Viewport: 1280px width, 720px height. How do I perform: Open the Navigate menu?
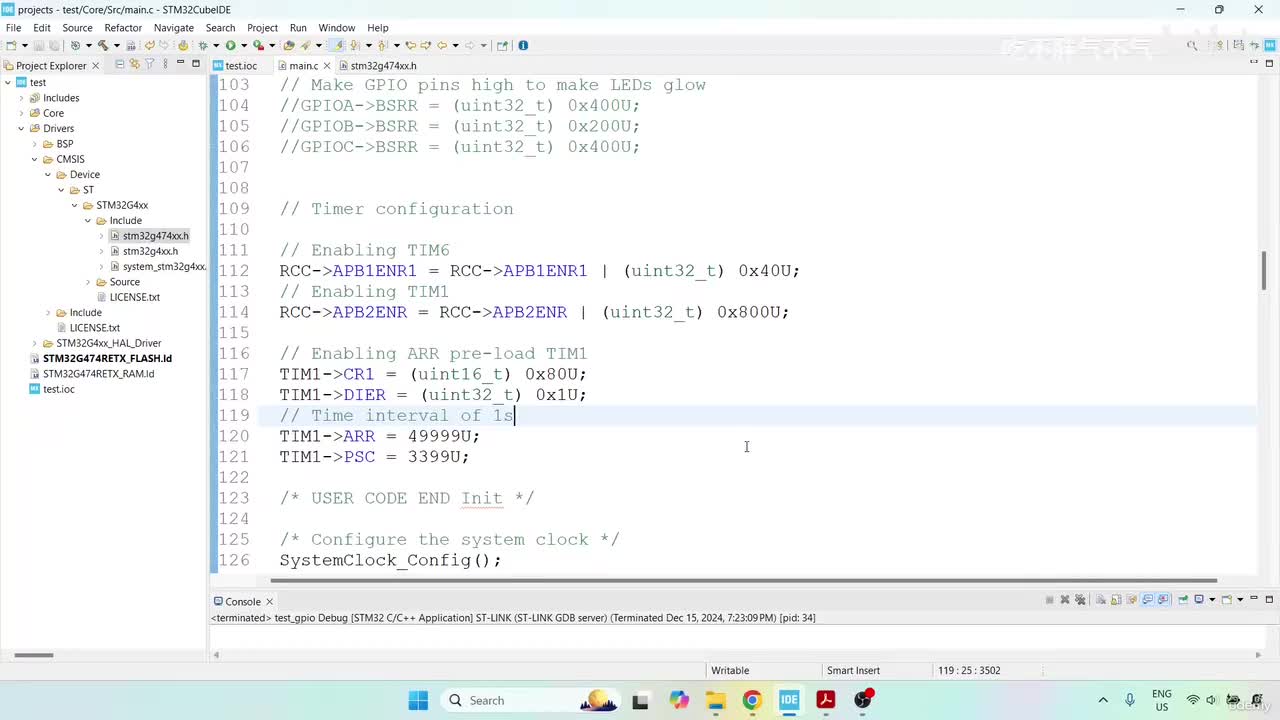pos(174,28)
